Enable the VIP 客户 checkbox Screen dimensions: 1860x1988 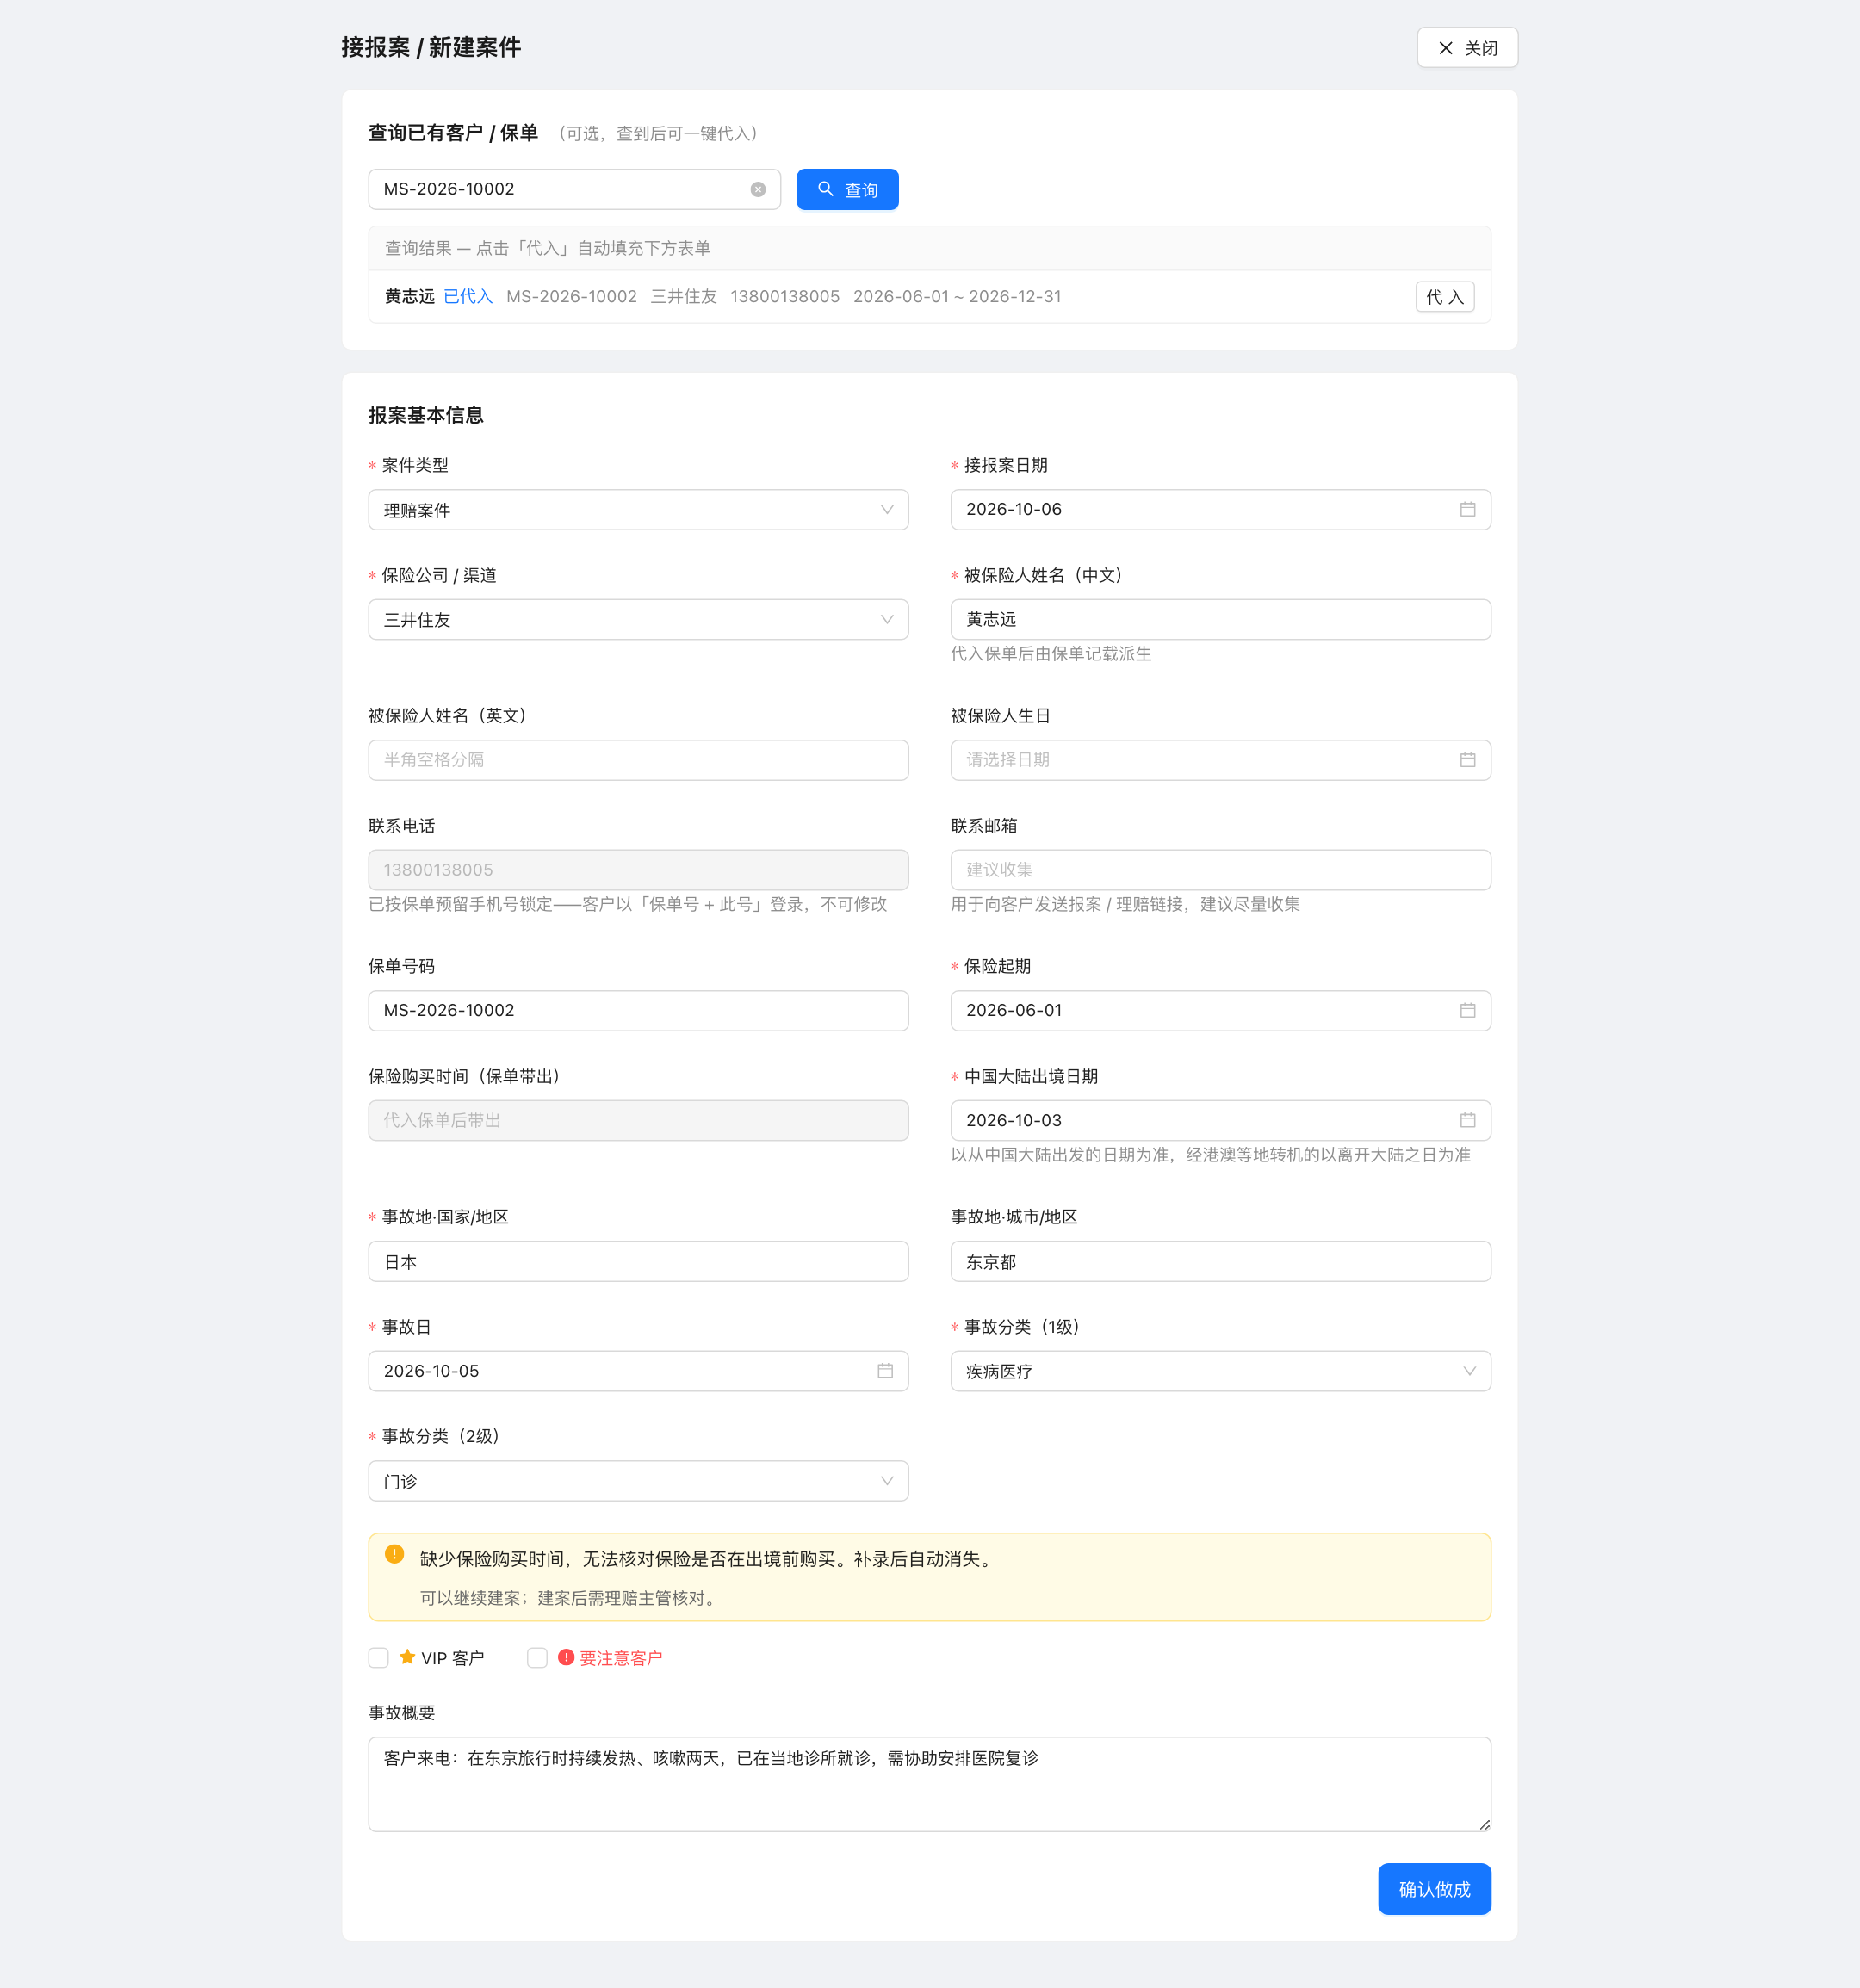click(378, 1658)
